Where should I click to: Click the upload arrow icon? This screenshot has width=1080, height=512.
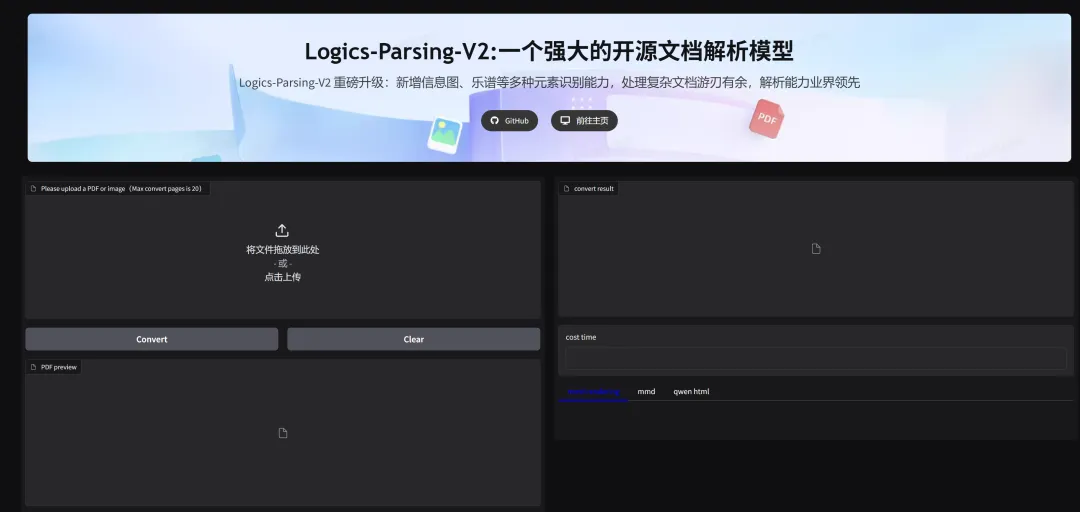[282, 231]
